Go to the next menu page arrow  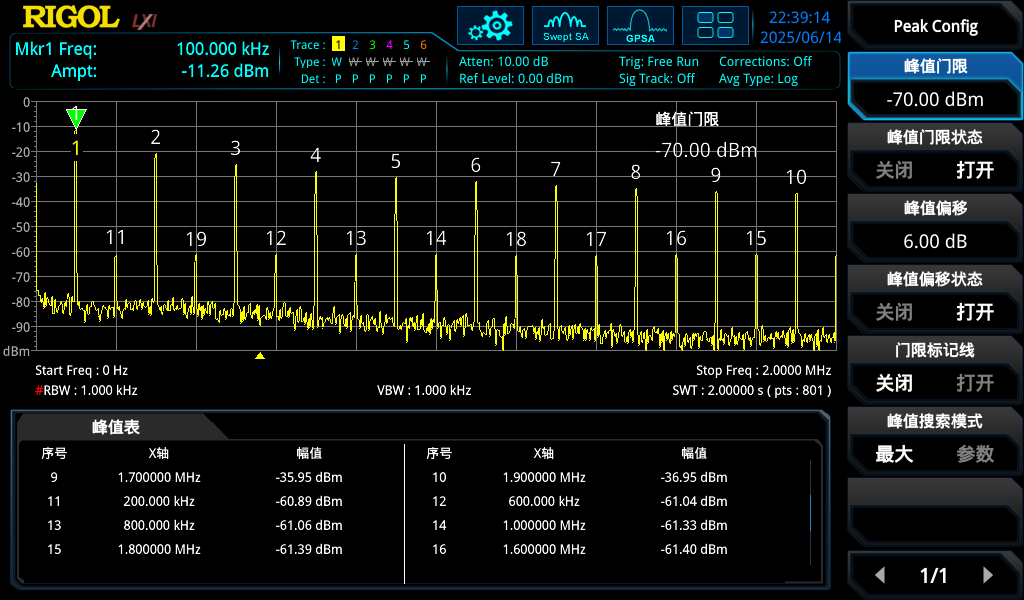point(987,575)
